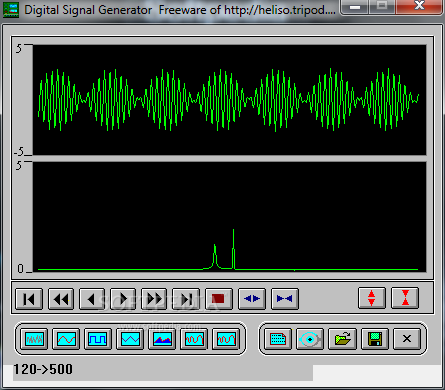Click the cyan eye view icon
Viewport: 445px width, 390px height.
(310, 339)
